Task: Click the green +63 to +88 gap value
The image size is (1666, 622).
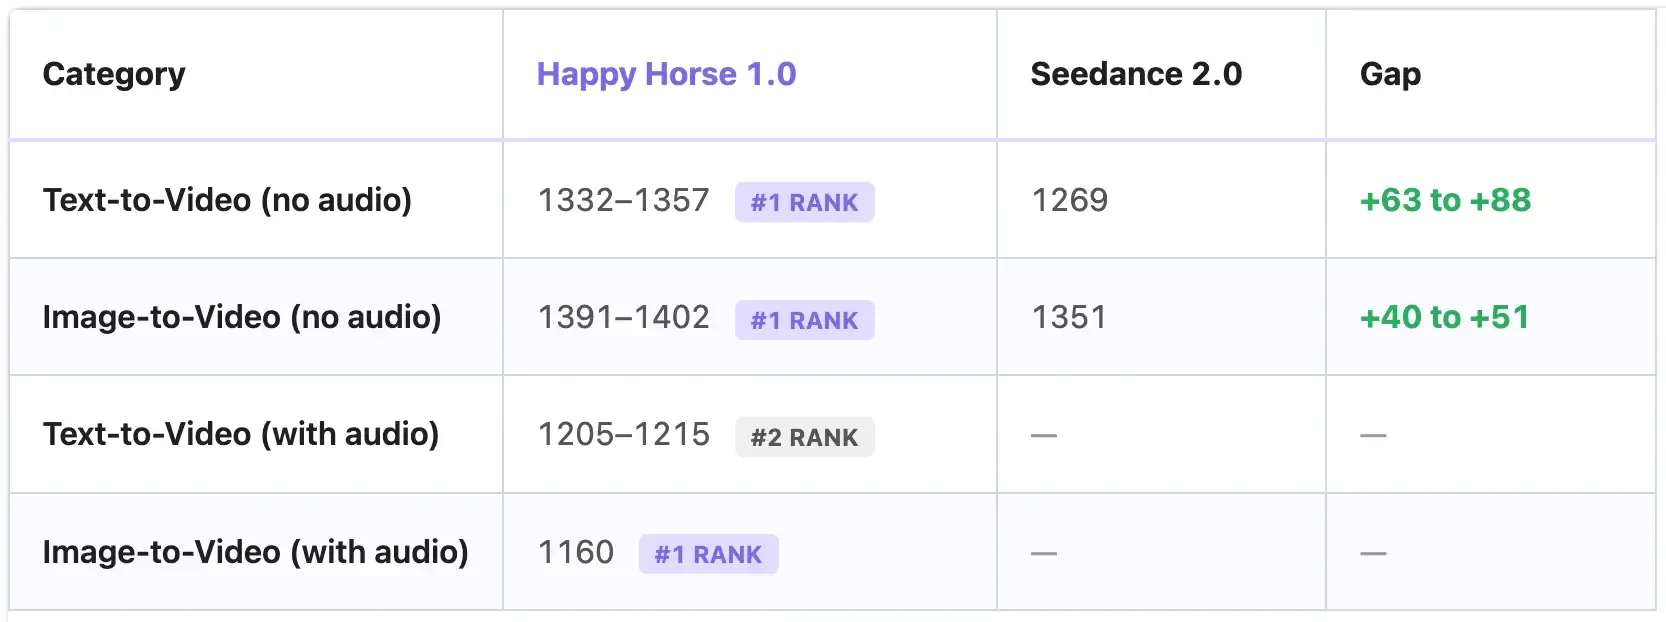Action: [x=1445, y=200]
